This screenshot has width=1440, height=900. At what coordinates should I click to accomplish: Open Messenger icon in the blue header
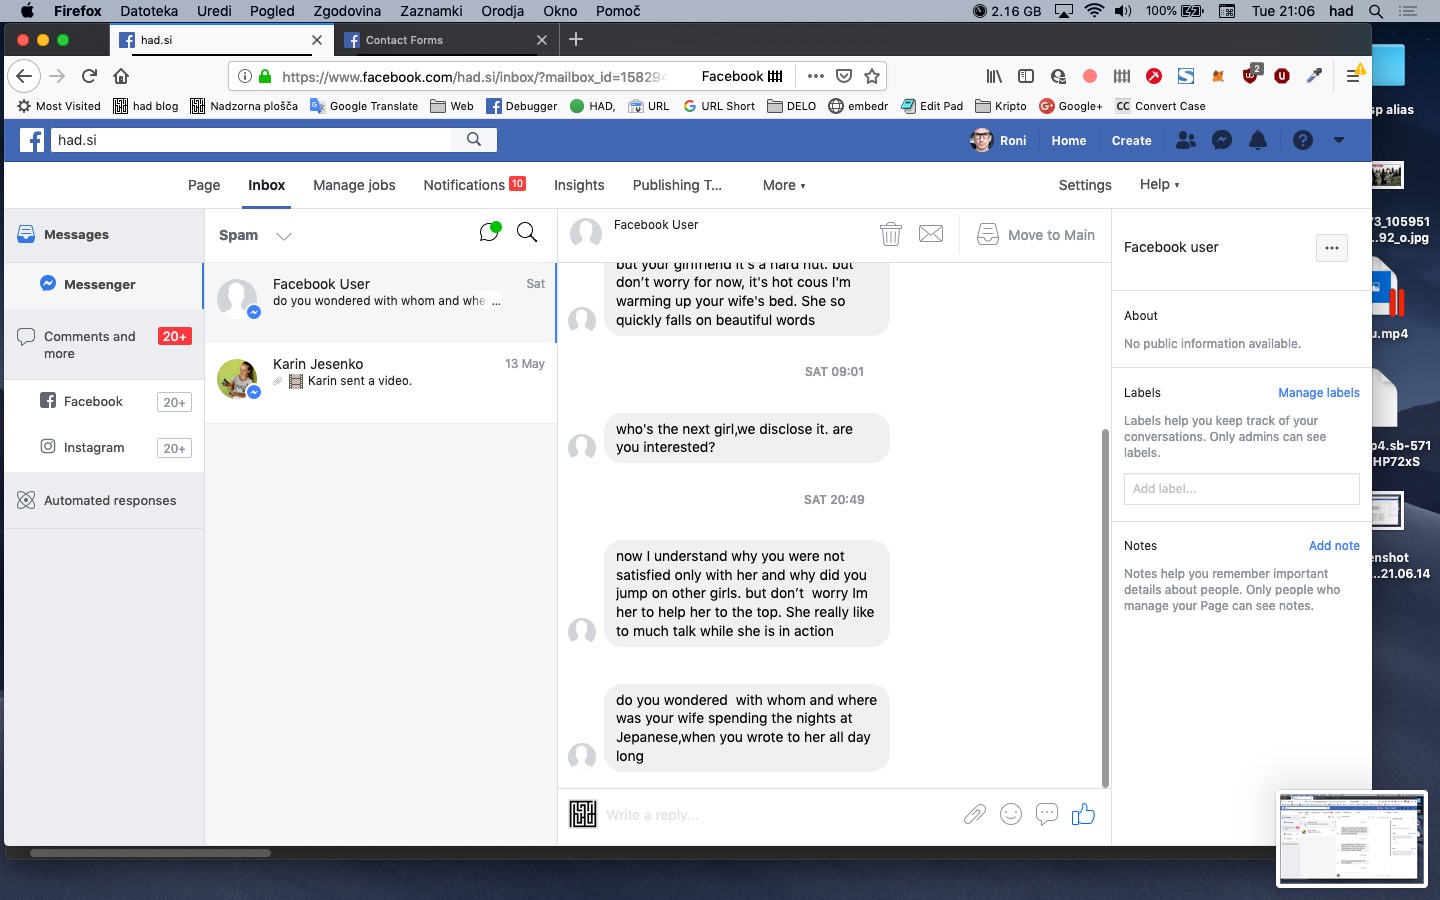coord(1221,141)
